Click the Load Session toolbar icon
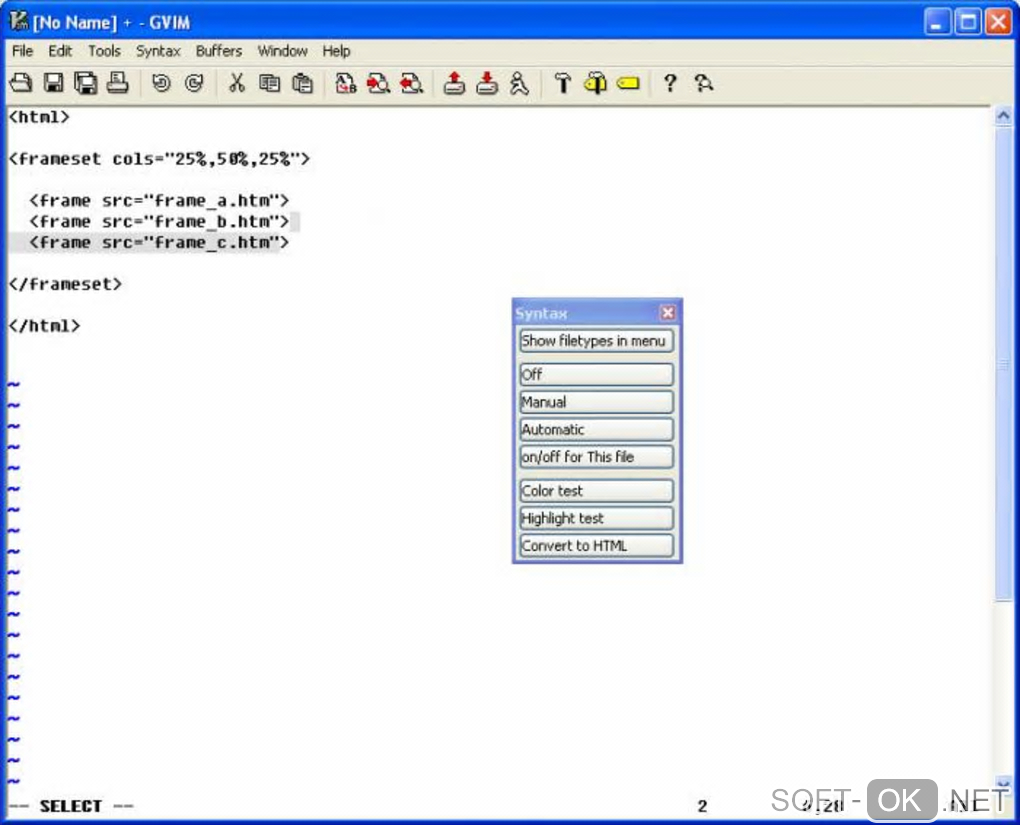1020x825 pixels. (x=454, y=83)
